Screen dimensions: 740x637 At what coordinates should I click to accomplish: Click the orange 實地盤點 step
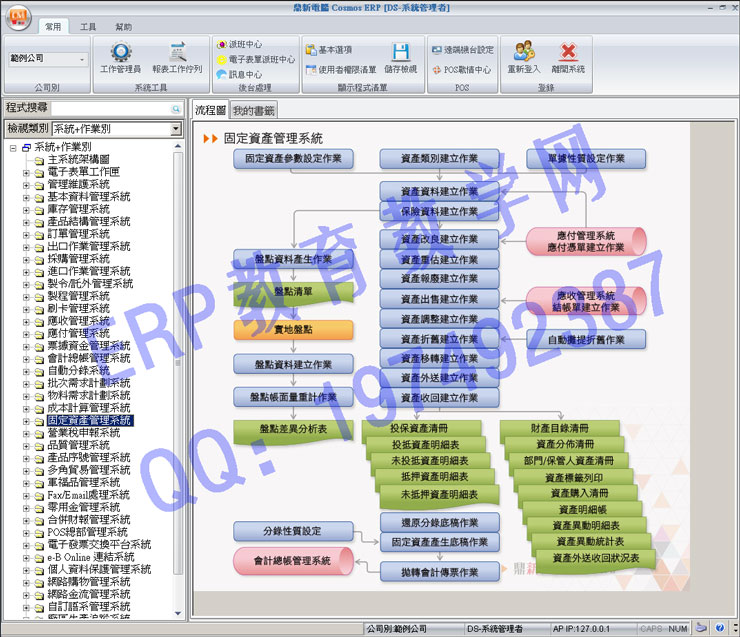(293, 329)
